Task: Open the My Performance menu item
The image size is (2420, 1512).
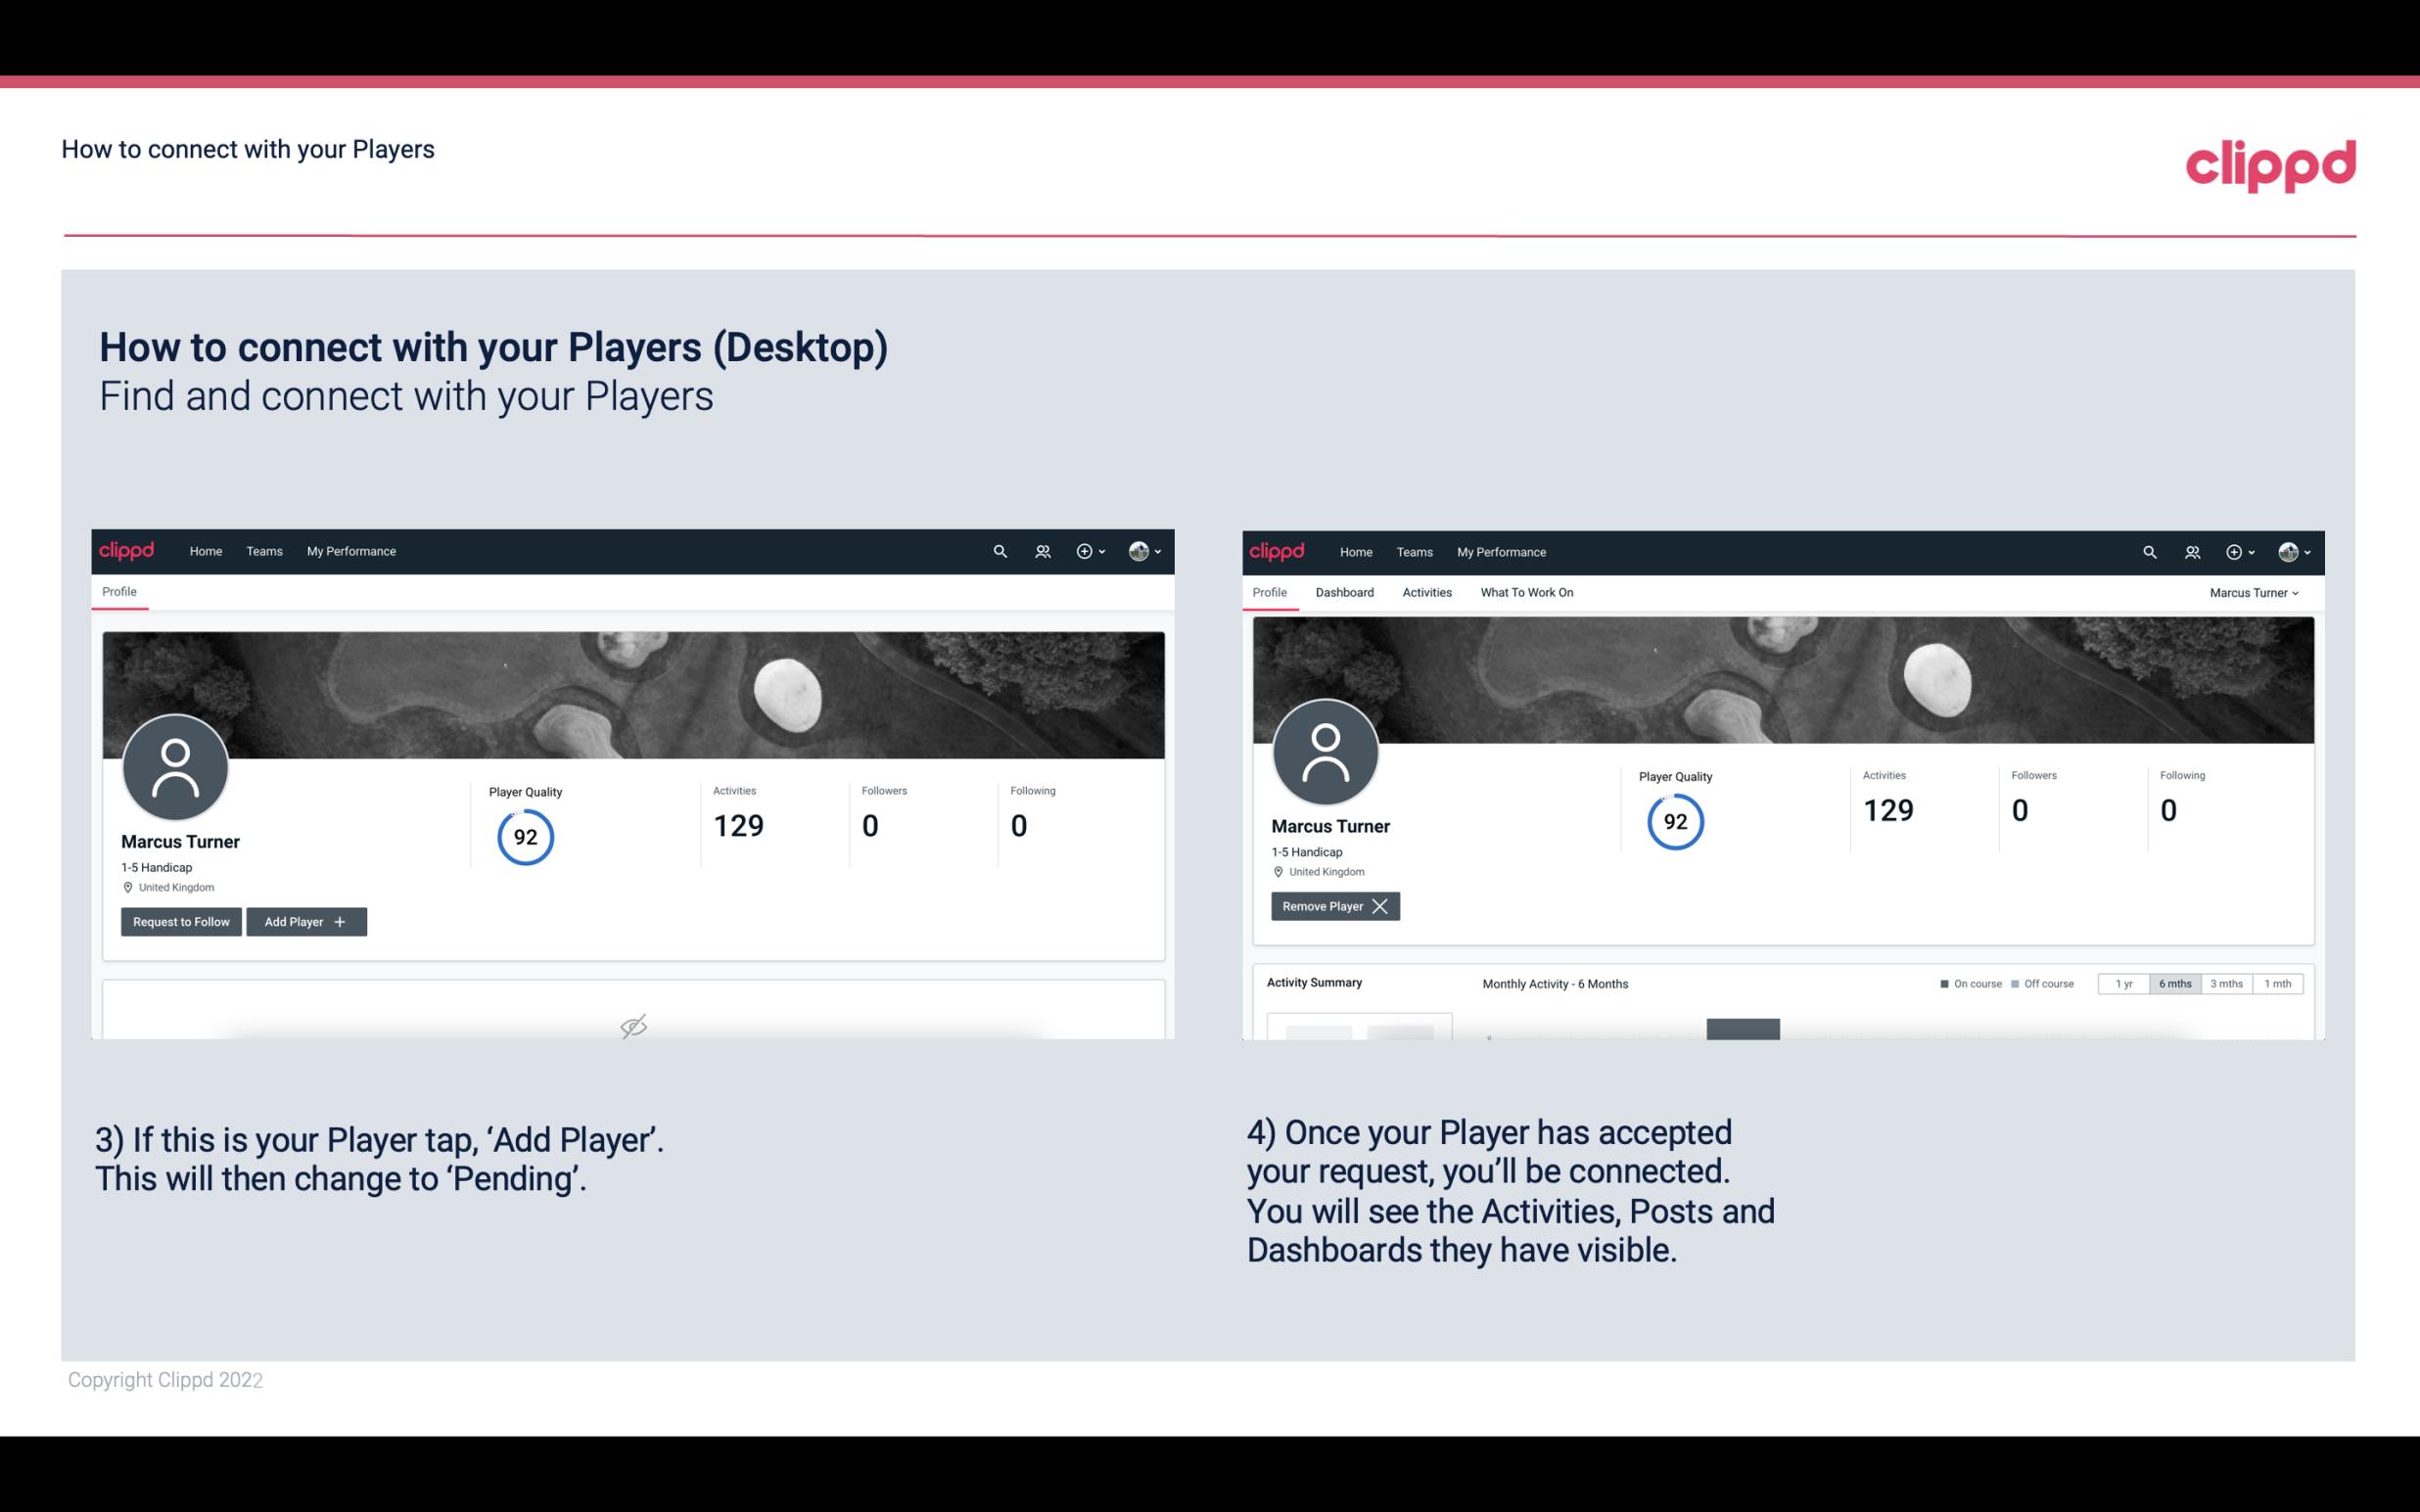Action: click(x=349, y=550)
